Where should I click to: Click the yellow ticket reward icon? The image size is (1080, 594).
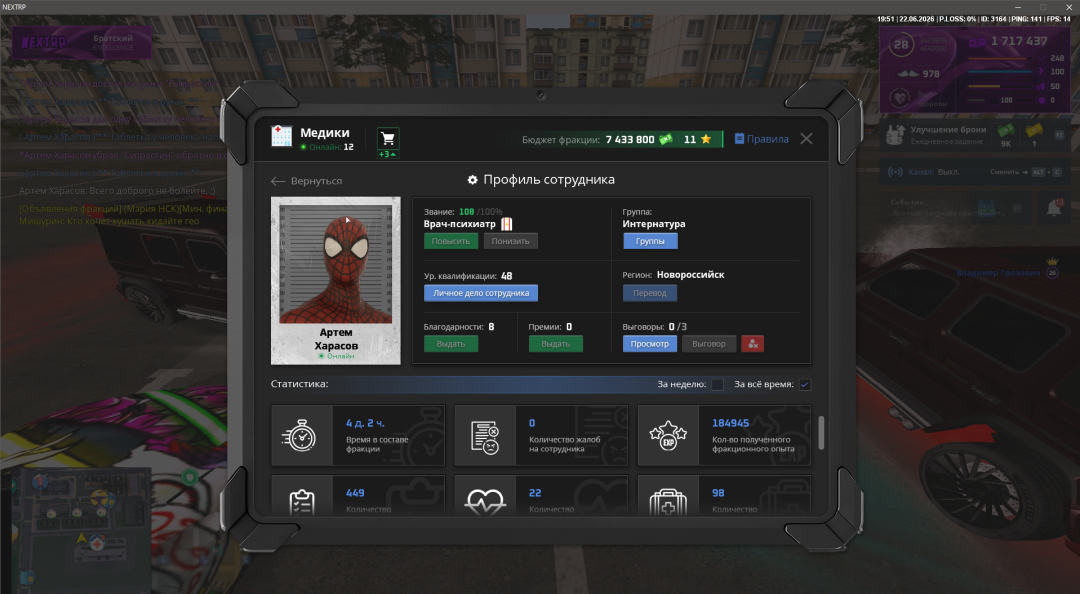pos(1034,130)
